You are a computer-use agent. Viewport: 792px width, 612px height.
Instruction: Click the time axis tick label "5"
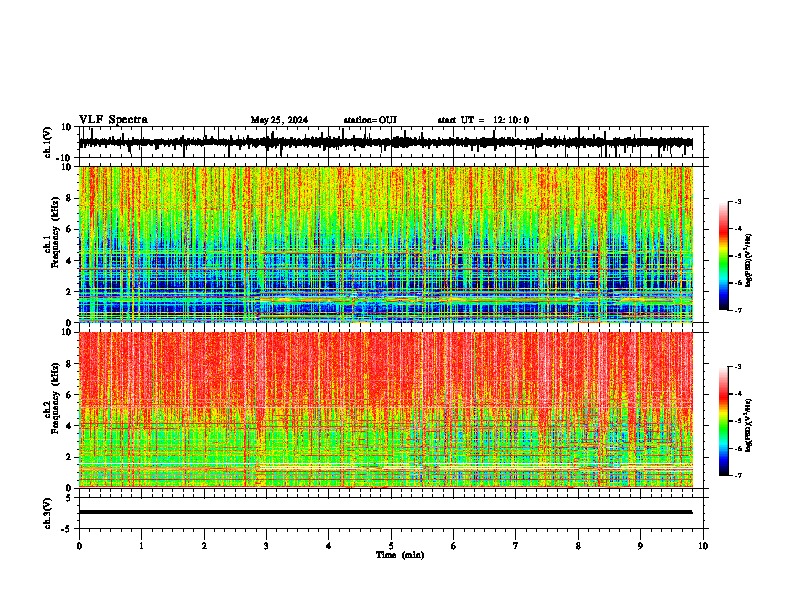pos(391,546)
